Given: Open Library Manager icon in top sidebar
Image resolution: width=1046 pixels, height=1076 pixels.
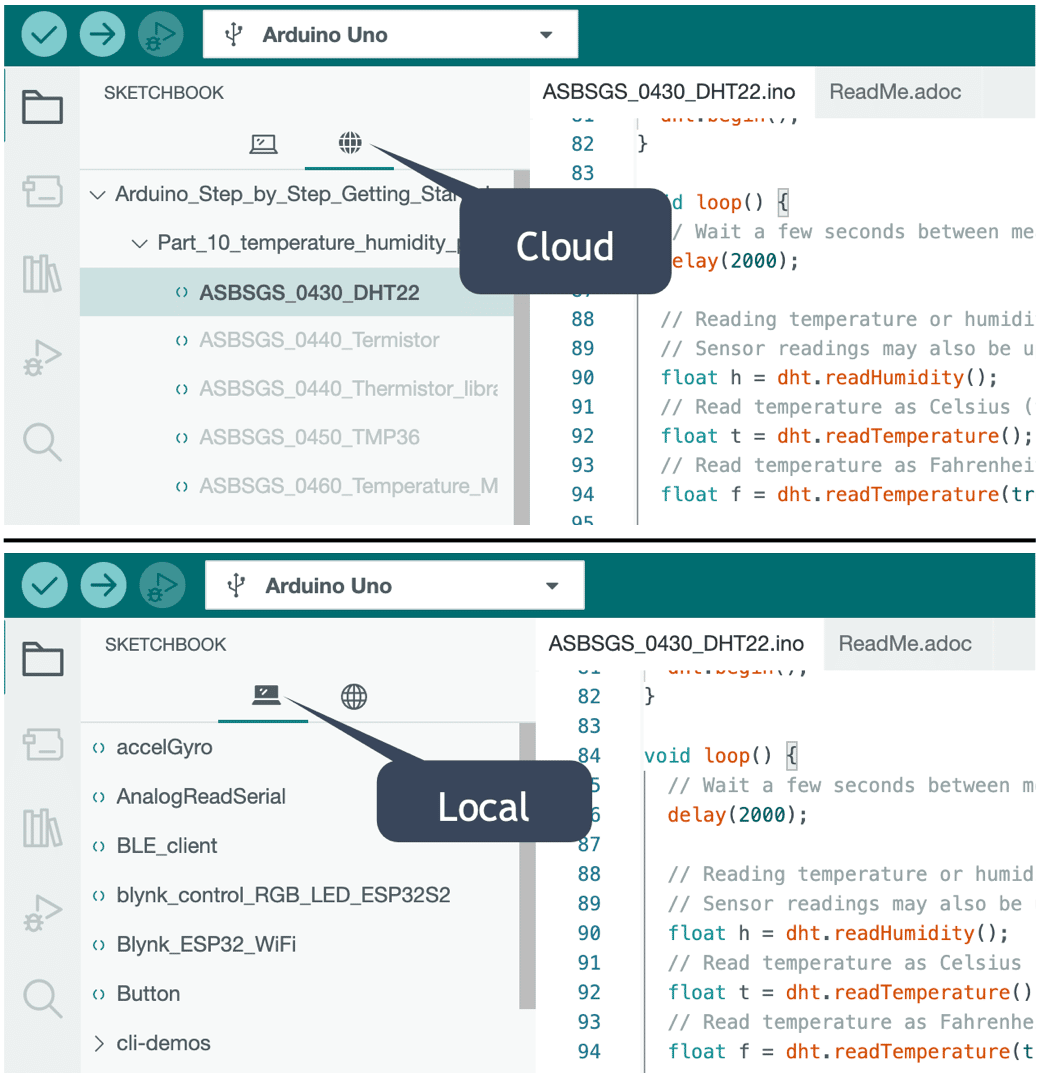Looking at the screenshot, I should point(42,274).
